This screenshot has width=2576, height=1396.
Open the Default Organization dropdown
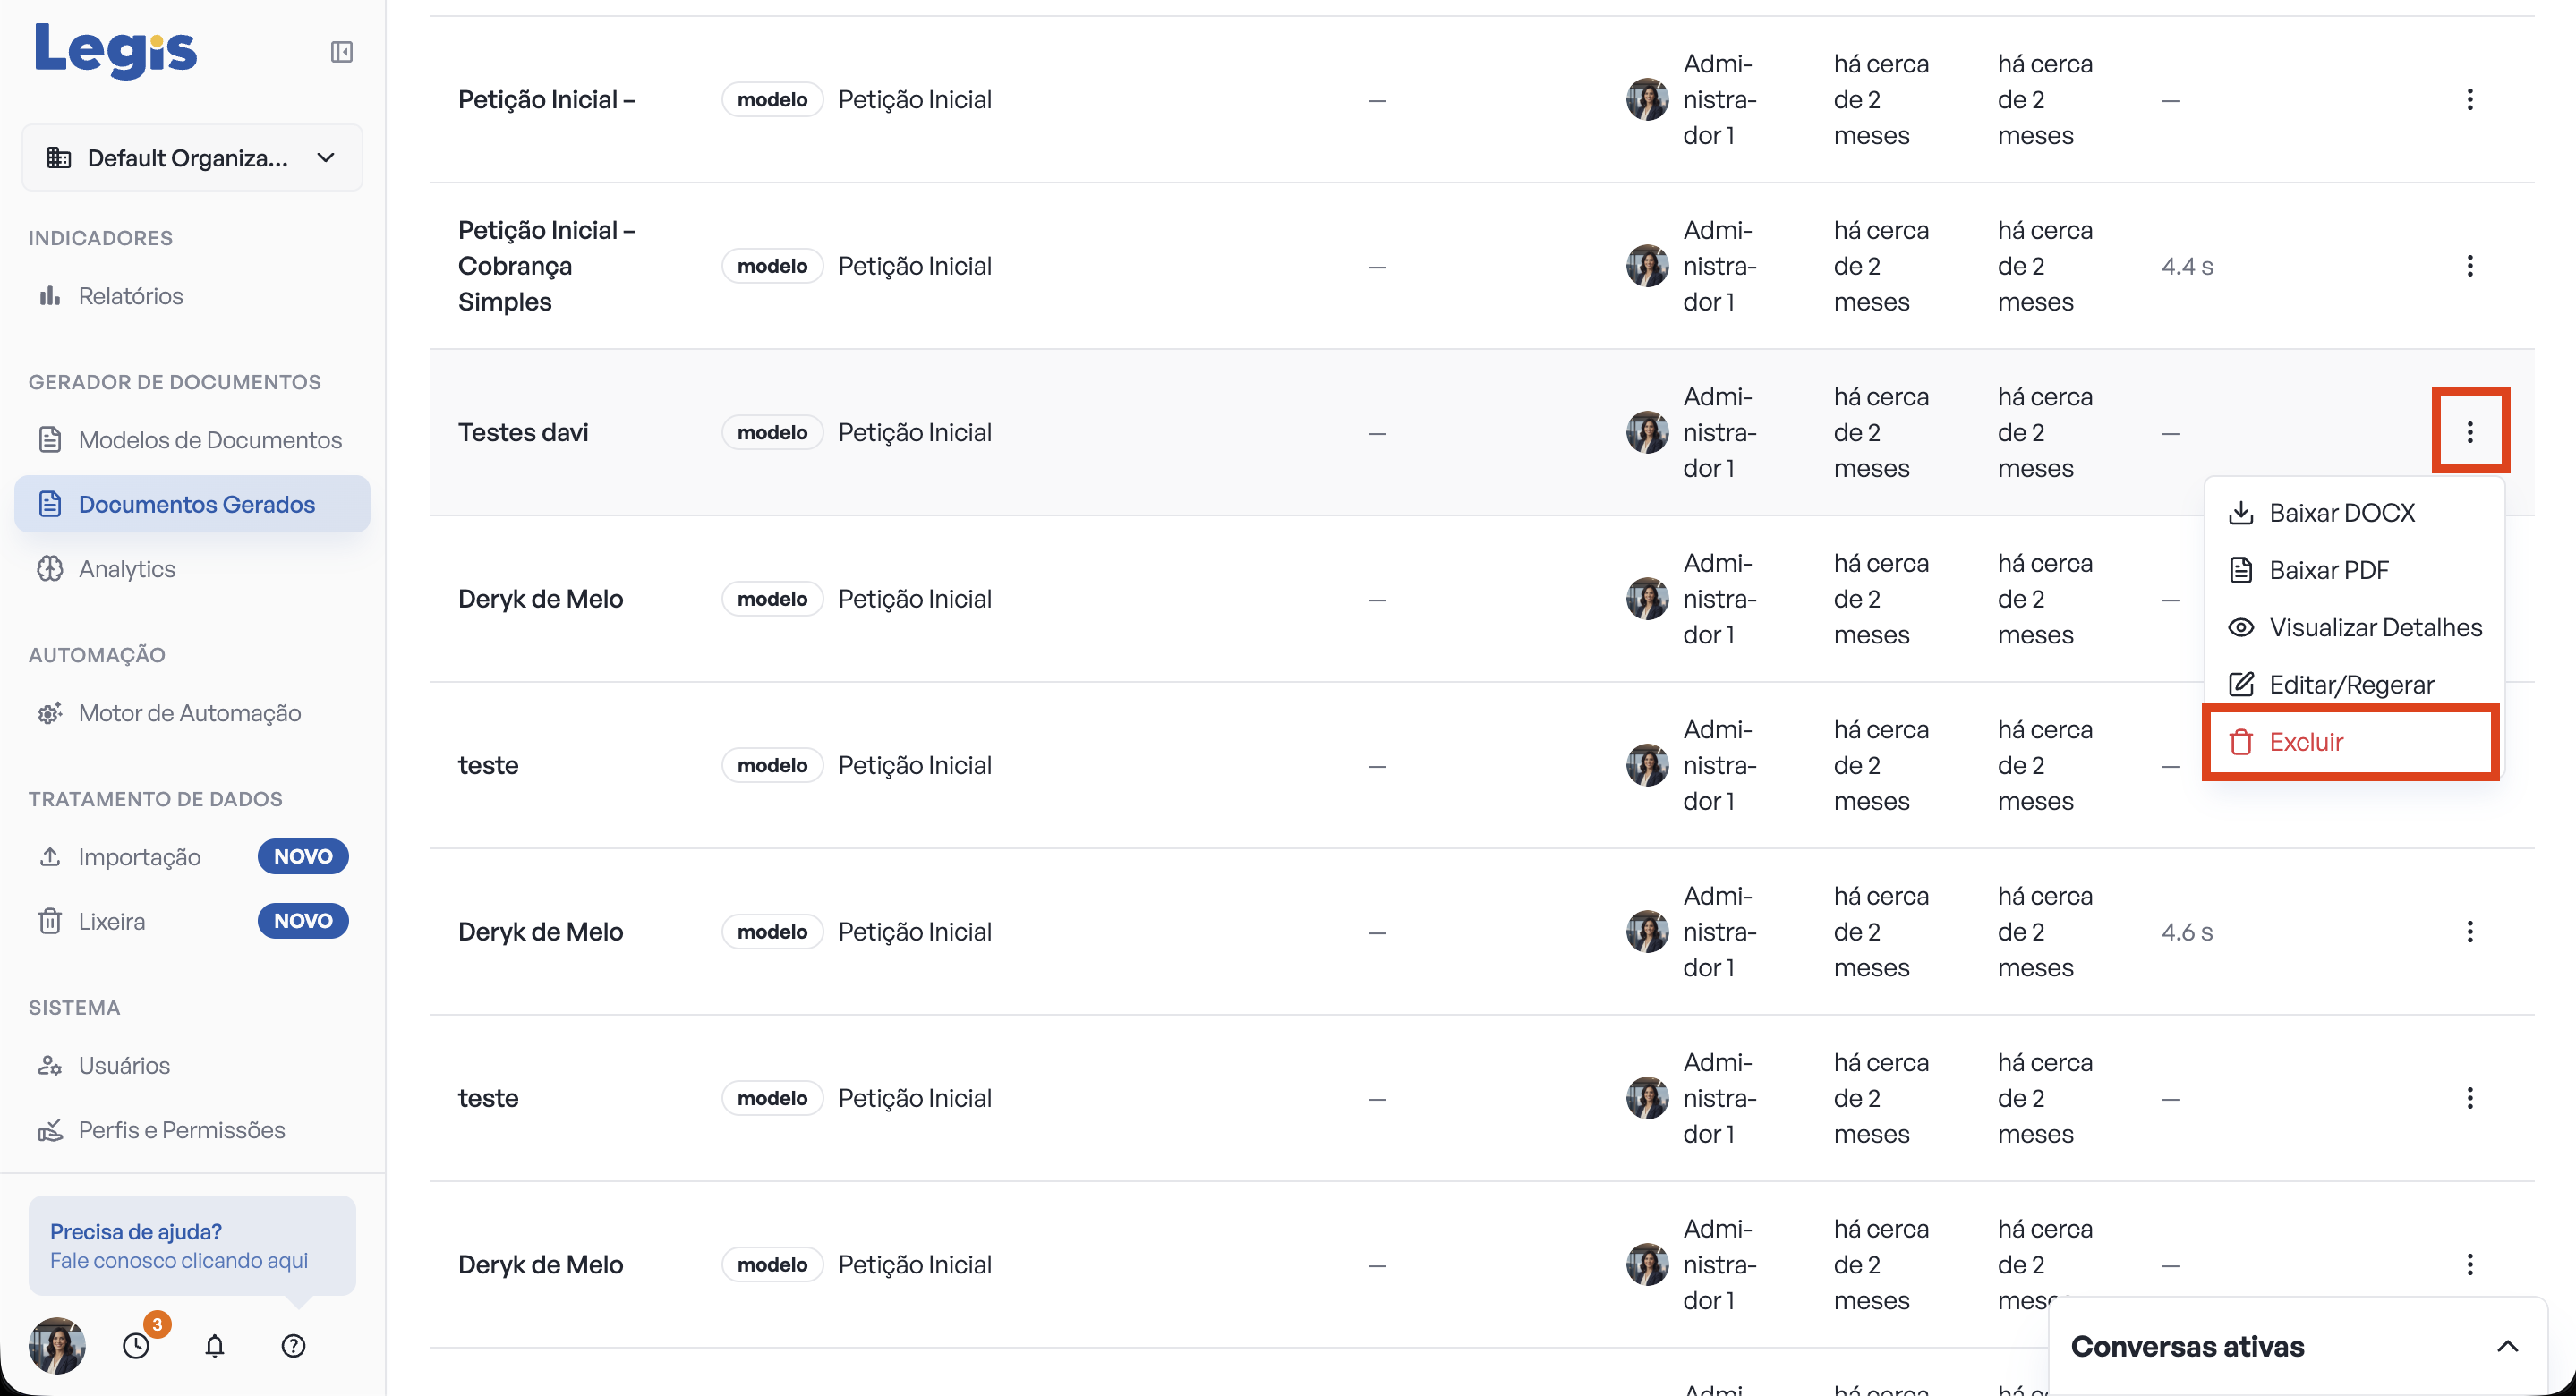coord(192,158)
